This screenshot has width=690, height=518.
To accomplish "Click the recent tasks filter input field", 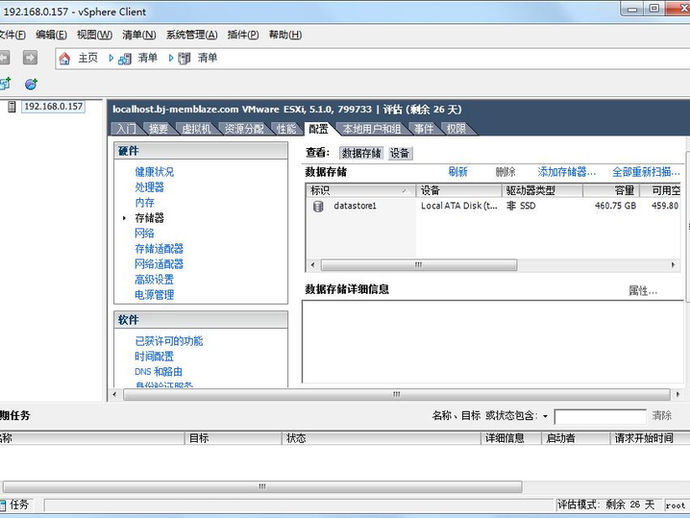I will coord(600,416).
